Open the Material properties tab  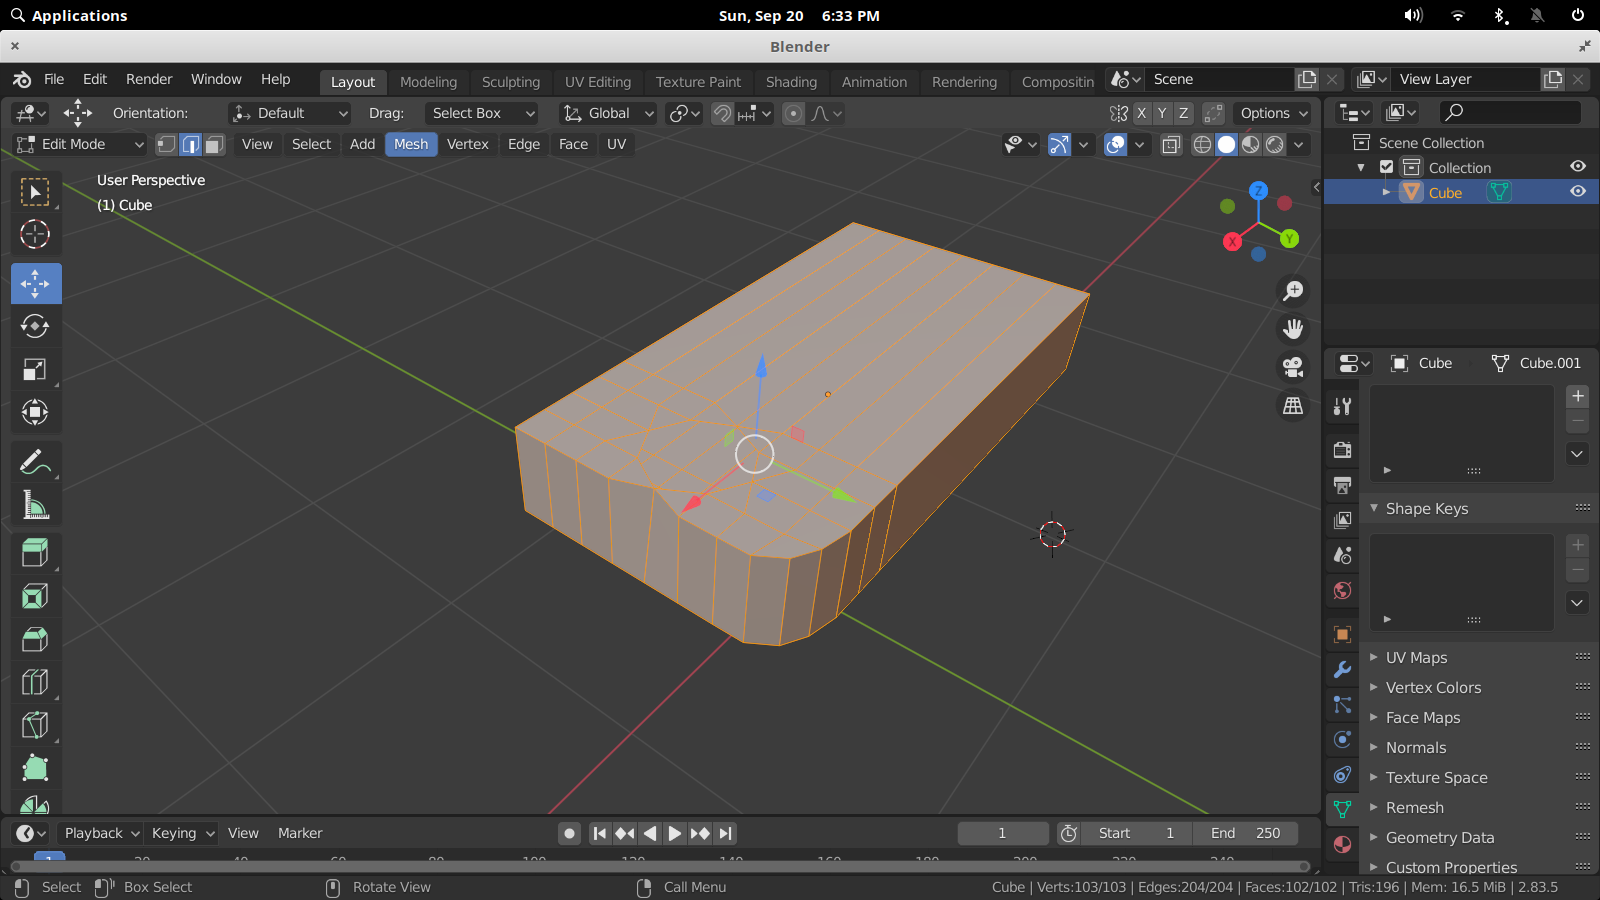1342,844
